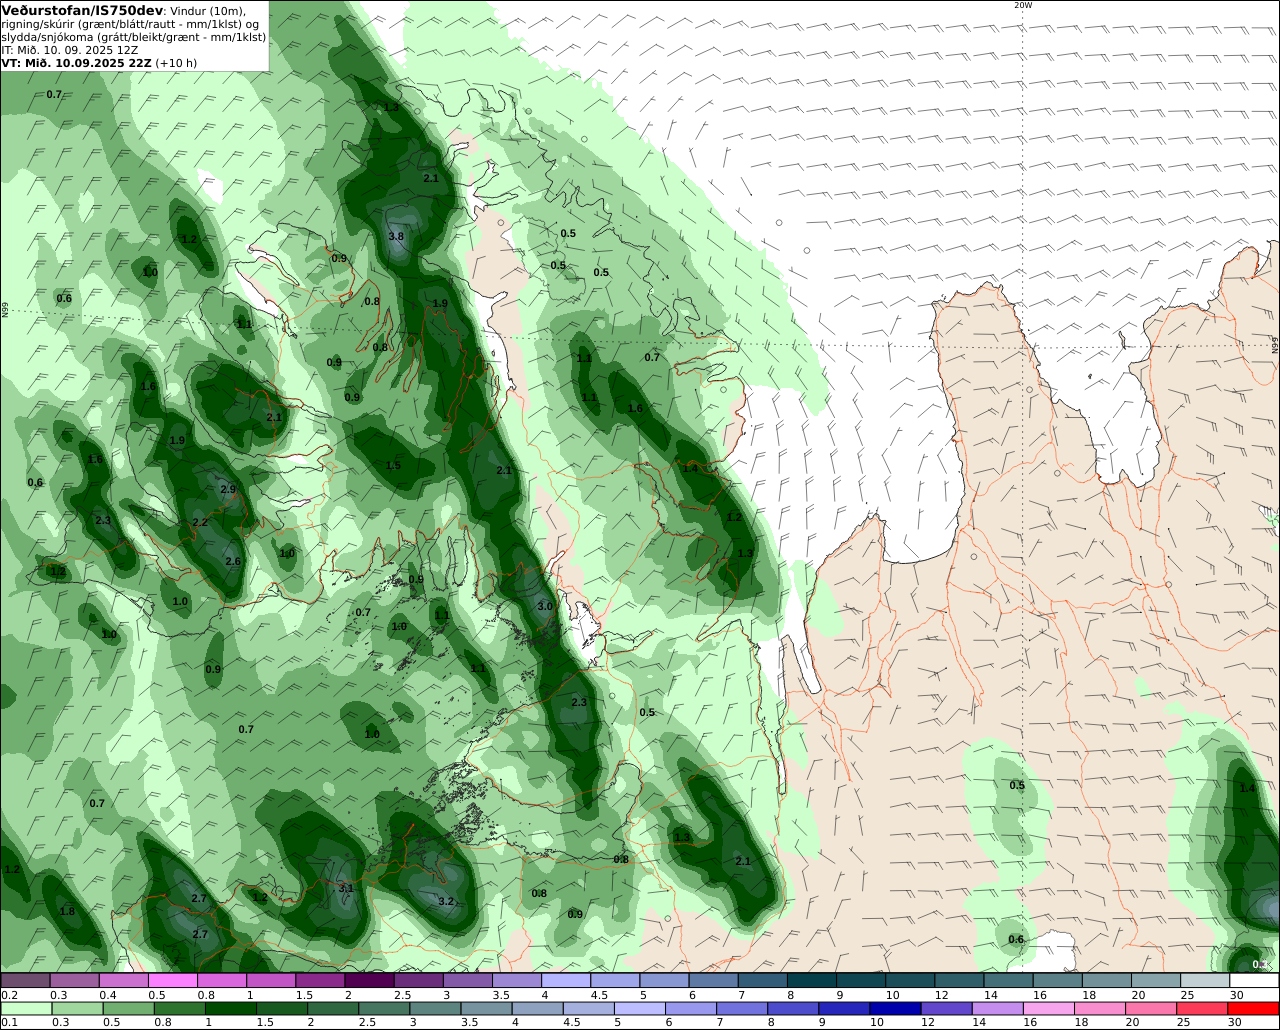Select the light pink lower-row swatch labeled 16
Screen dimensions: 1280x1030
point(1049,1008)
